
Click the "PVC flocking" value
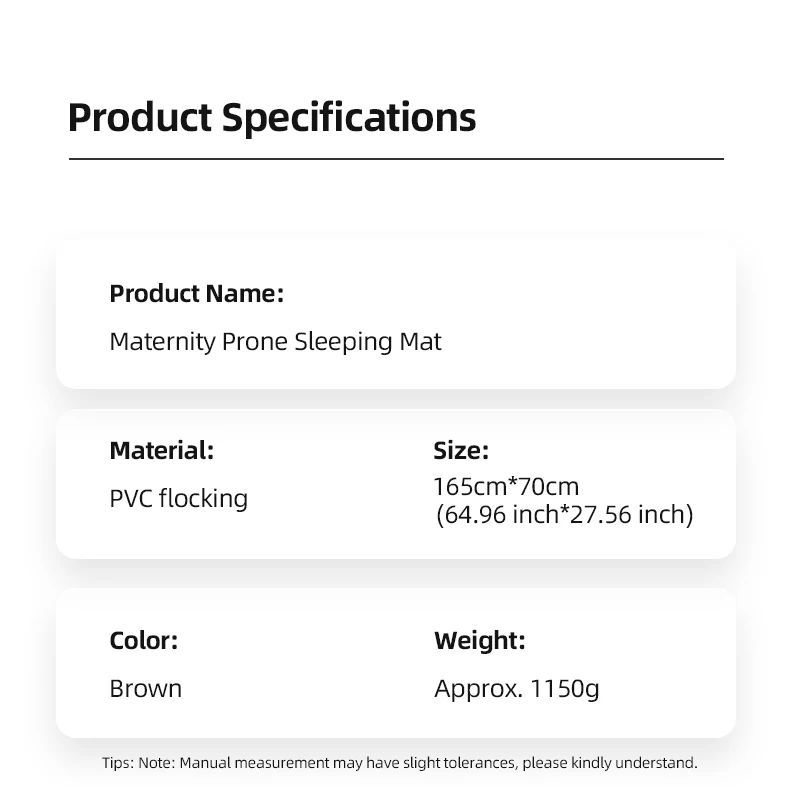click(178, 498)
